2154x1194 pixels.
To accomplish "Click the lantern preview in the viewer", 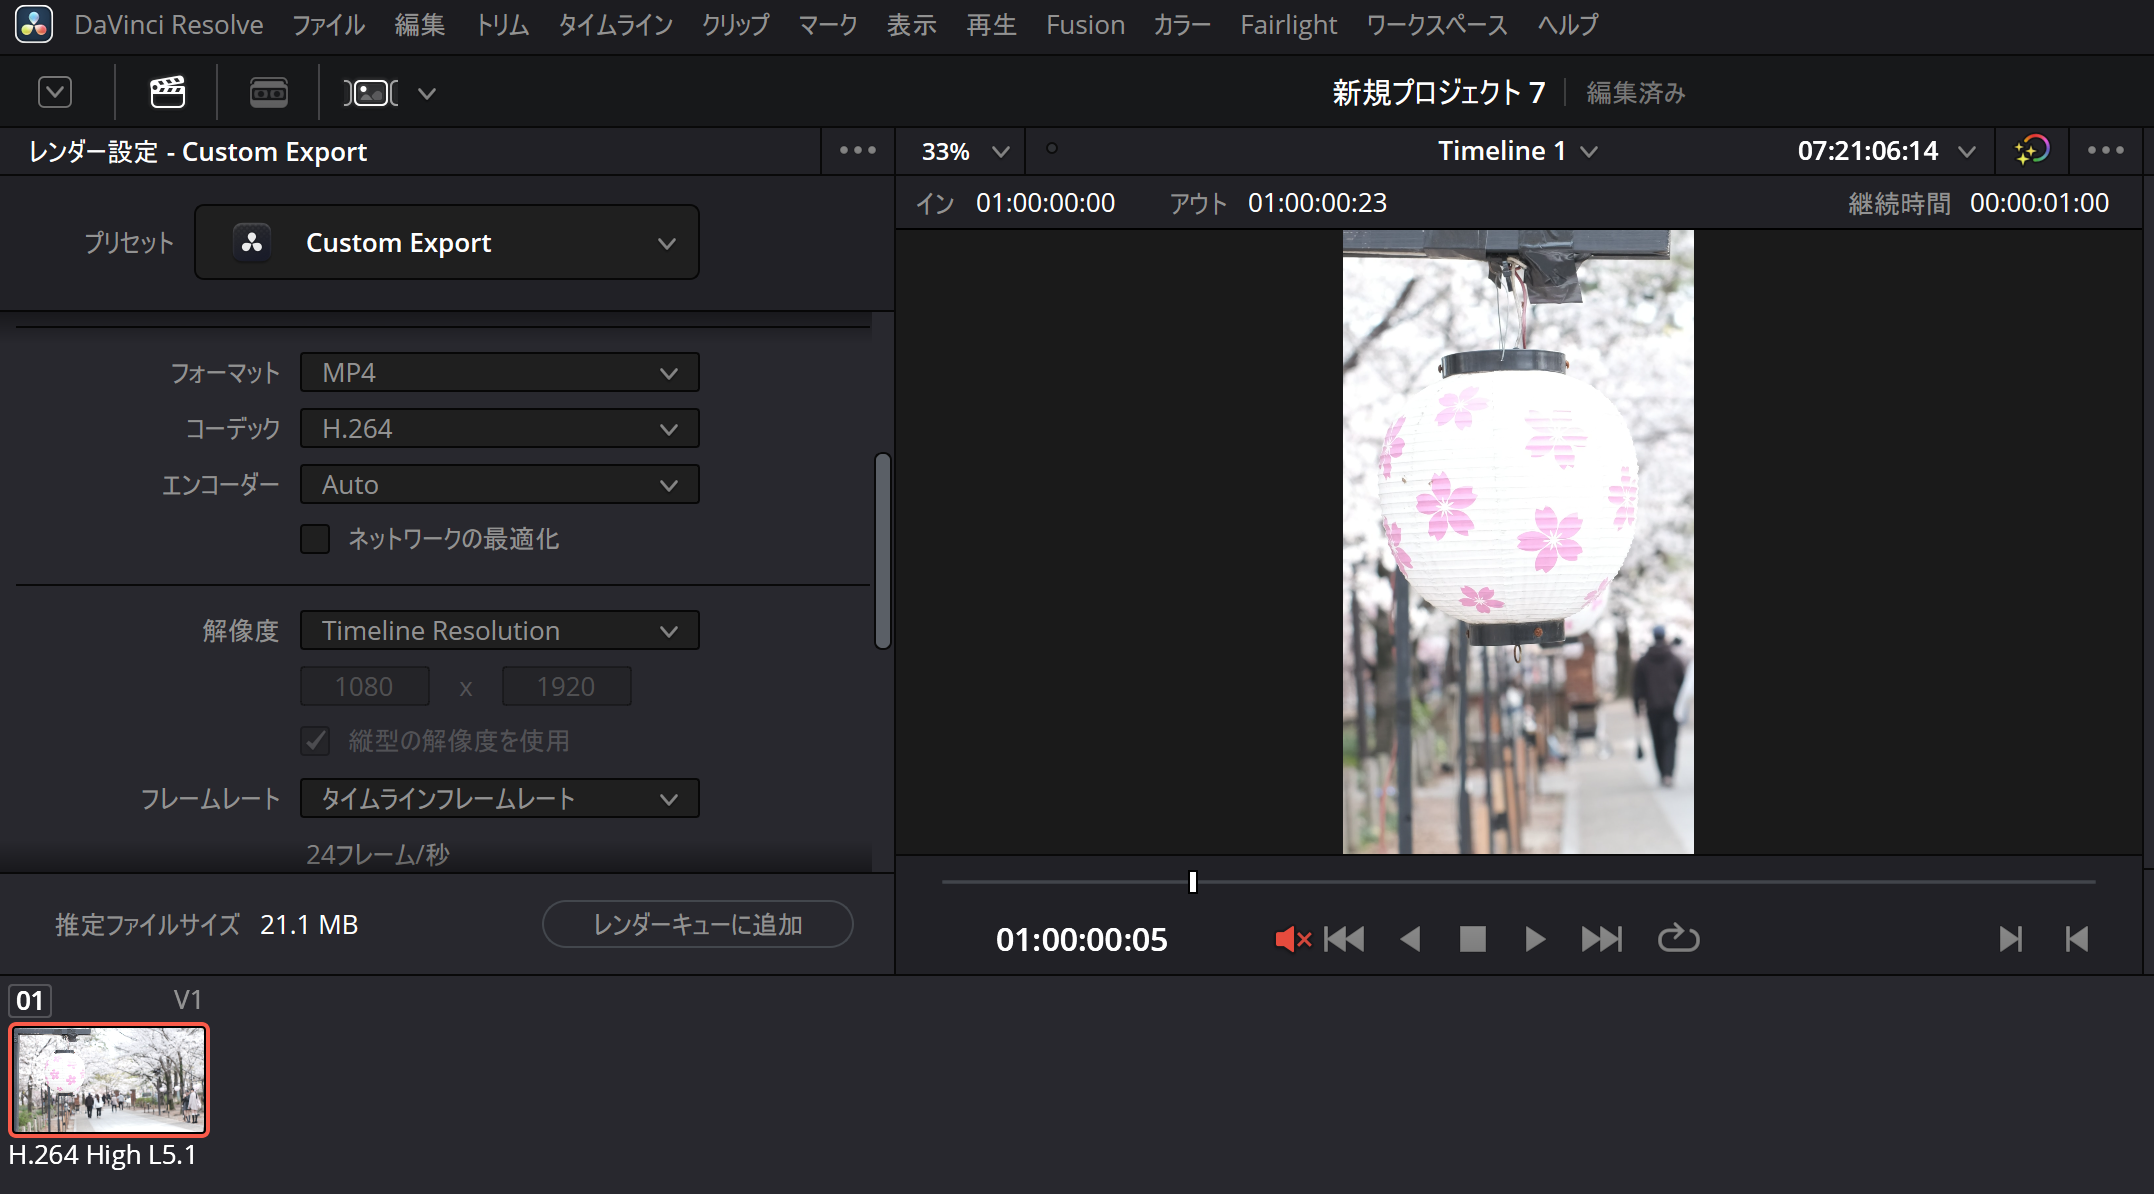I will [1518, 542].
